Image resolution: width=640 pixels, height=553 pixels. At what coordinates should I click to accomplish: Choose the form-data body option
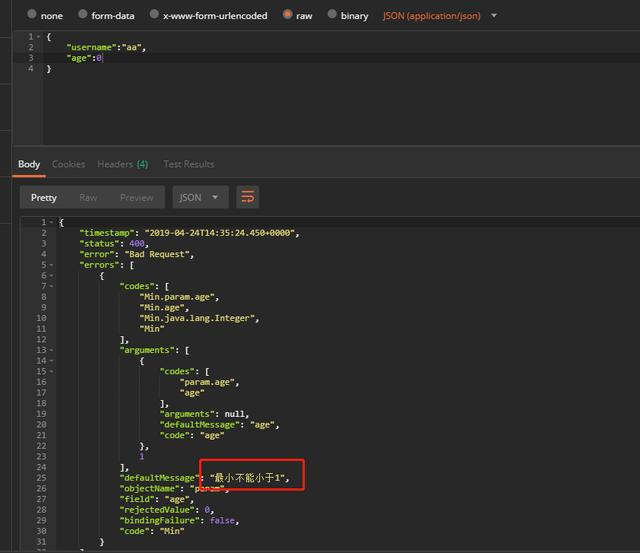(81, 16)
